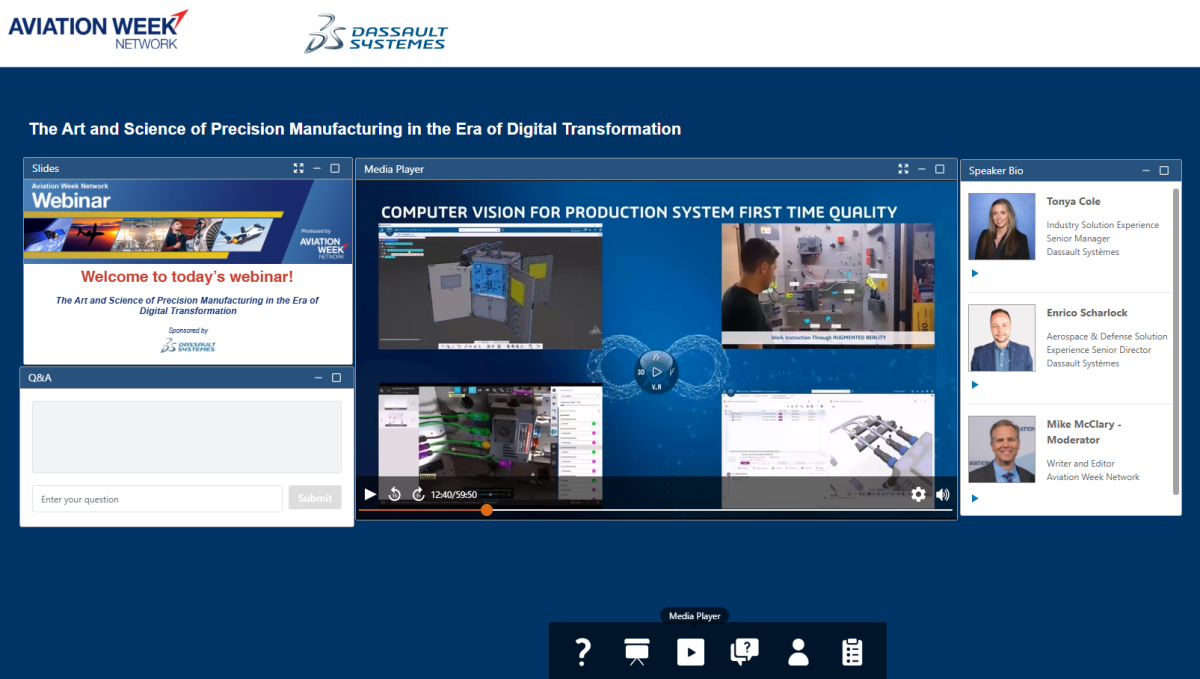Mute the media player volume
The width and height of the screenshot is (1200, 679).
(x=943, y=494)
